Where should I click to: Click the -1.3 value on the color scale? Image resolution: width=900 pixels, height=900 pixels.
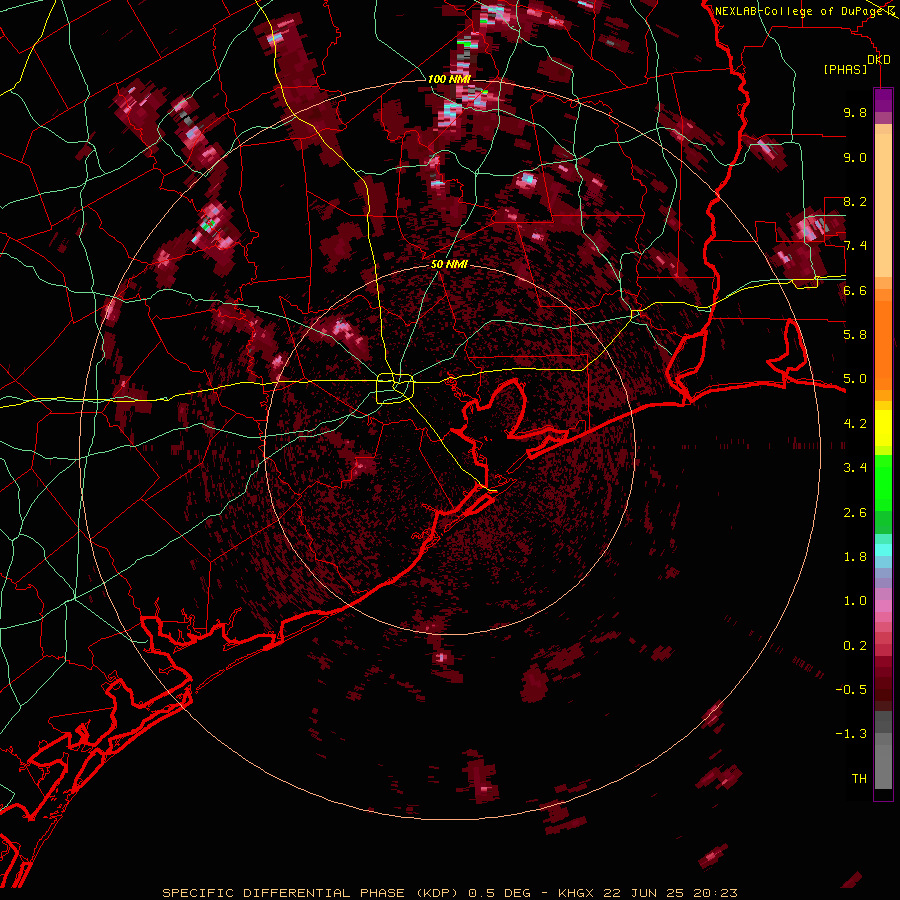click(x=851, y=734)
